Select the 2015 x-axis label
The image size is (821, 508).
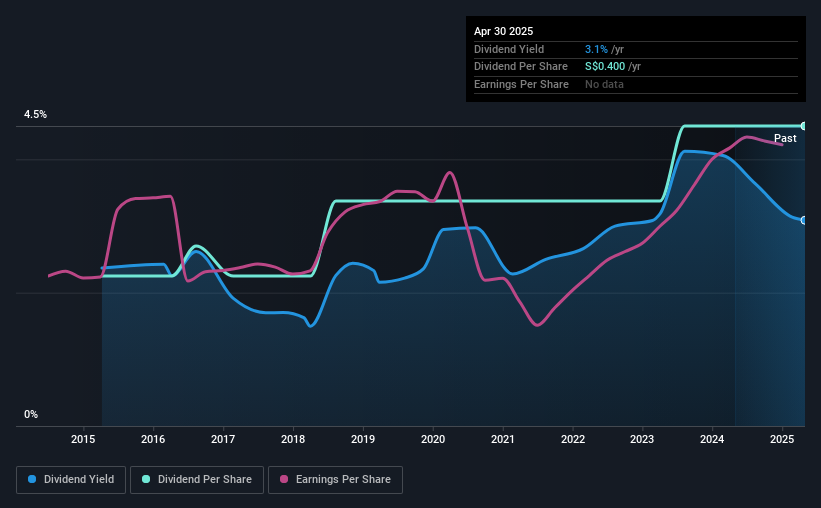pyautogui.click(x=83, y=439)
